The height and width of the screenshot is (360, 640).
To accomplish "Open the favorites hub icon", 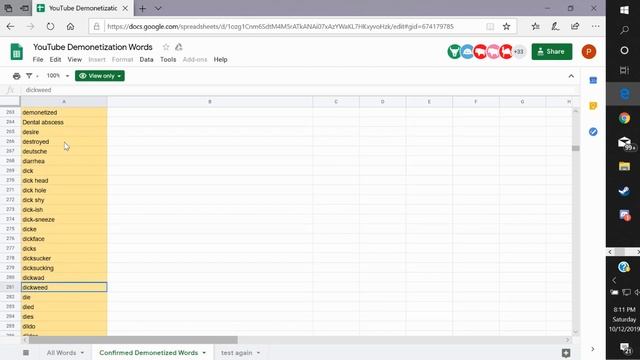I will [536, 27].
